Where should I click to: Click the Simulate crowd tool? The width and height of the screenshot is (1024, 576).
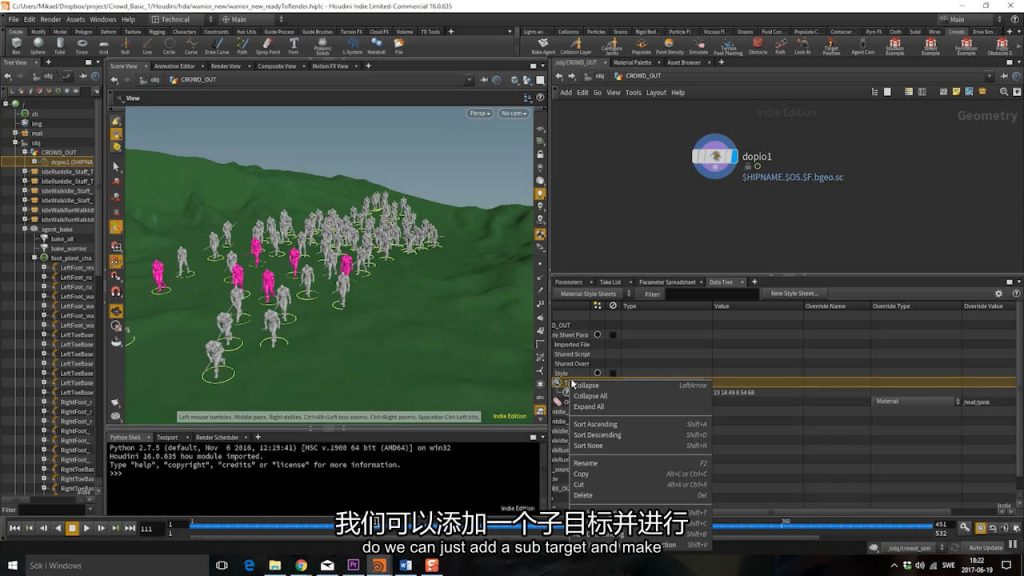[x=698, y=46]
